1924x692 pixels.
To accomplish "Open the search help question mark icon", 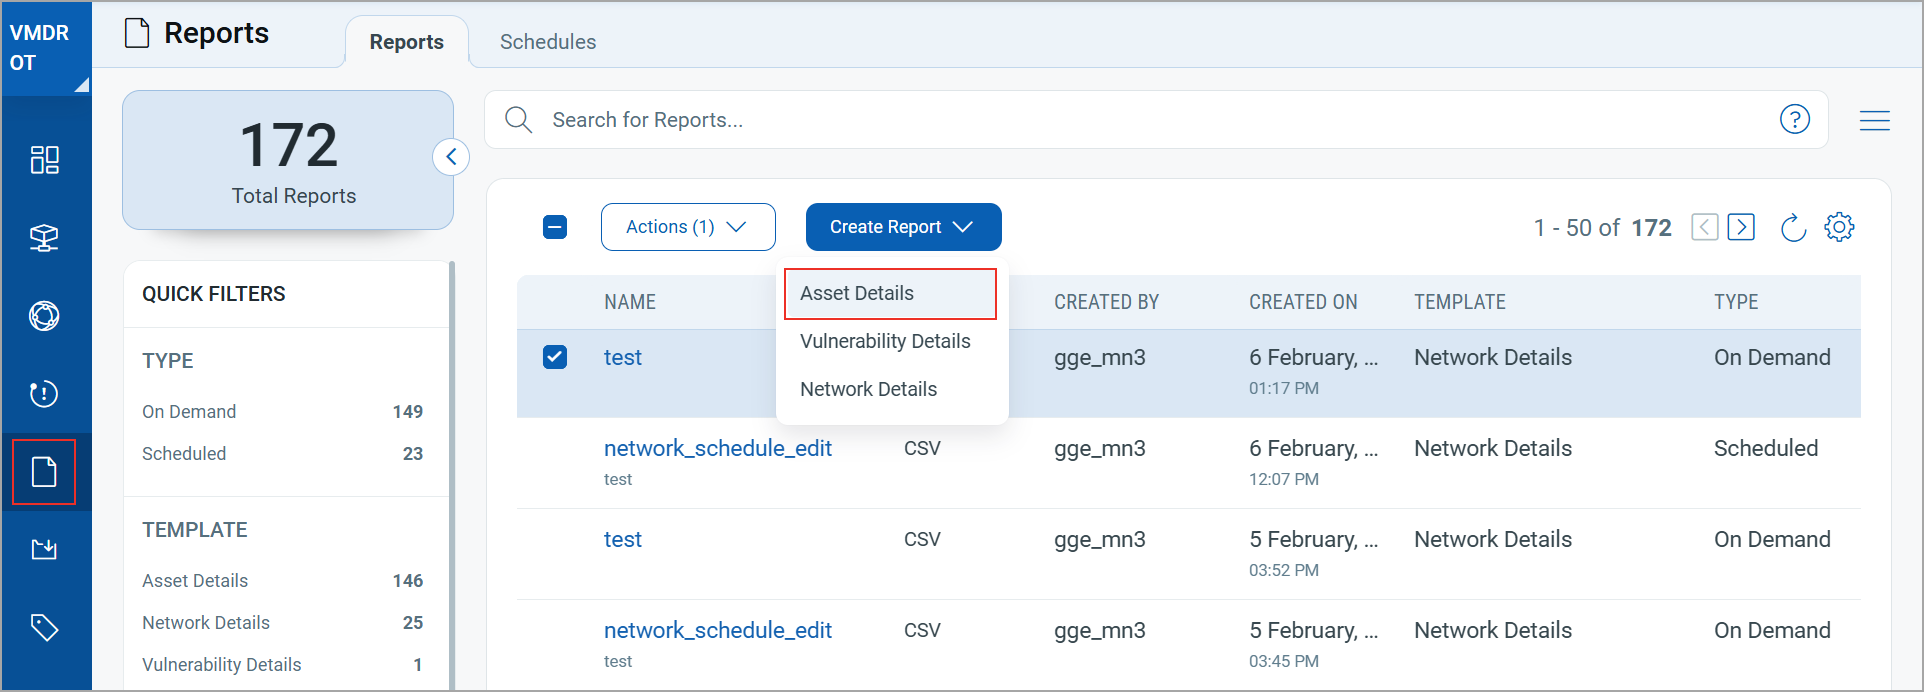I will [1795, 119].
